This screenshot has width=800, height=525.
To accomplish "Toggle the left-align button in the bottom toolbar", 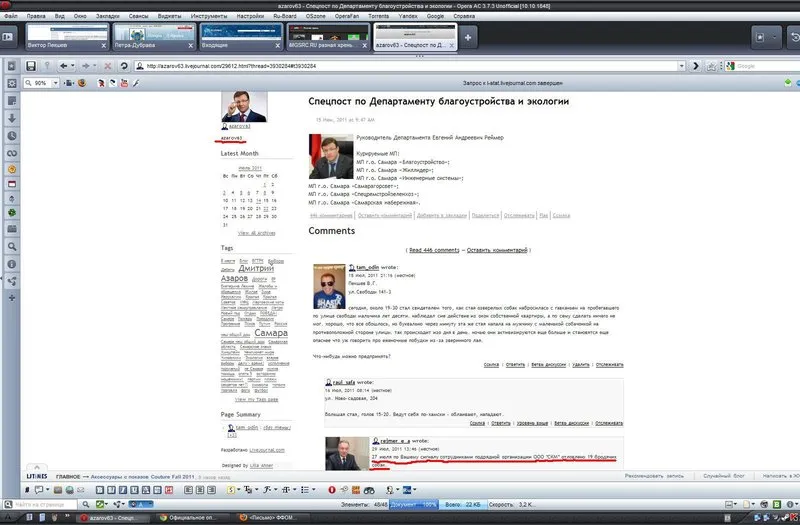I will (188, 490).
